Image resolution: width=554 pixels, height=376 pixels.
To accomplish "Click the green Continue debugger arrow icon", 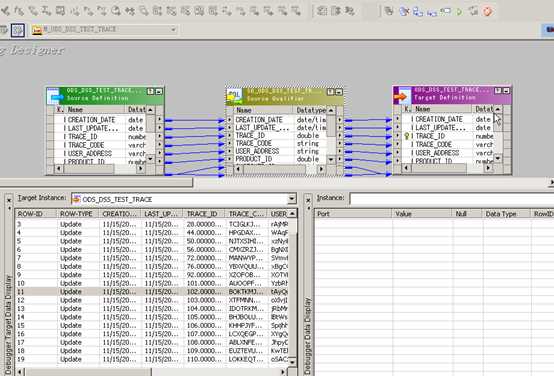I will point(459,12).
